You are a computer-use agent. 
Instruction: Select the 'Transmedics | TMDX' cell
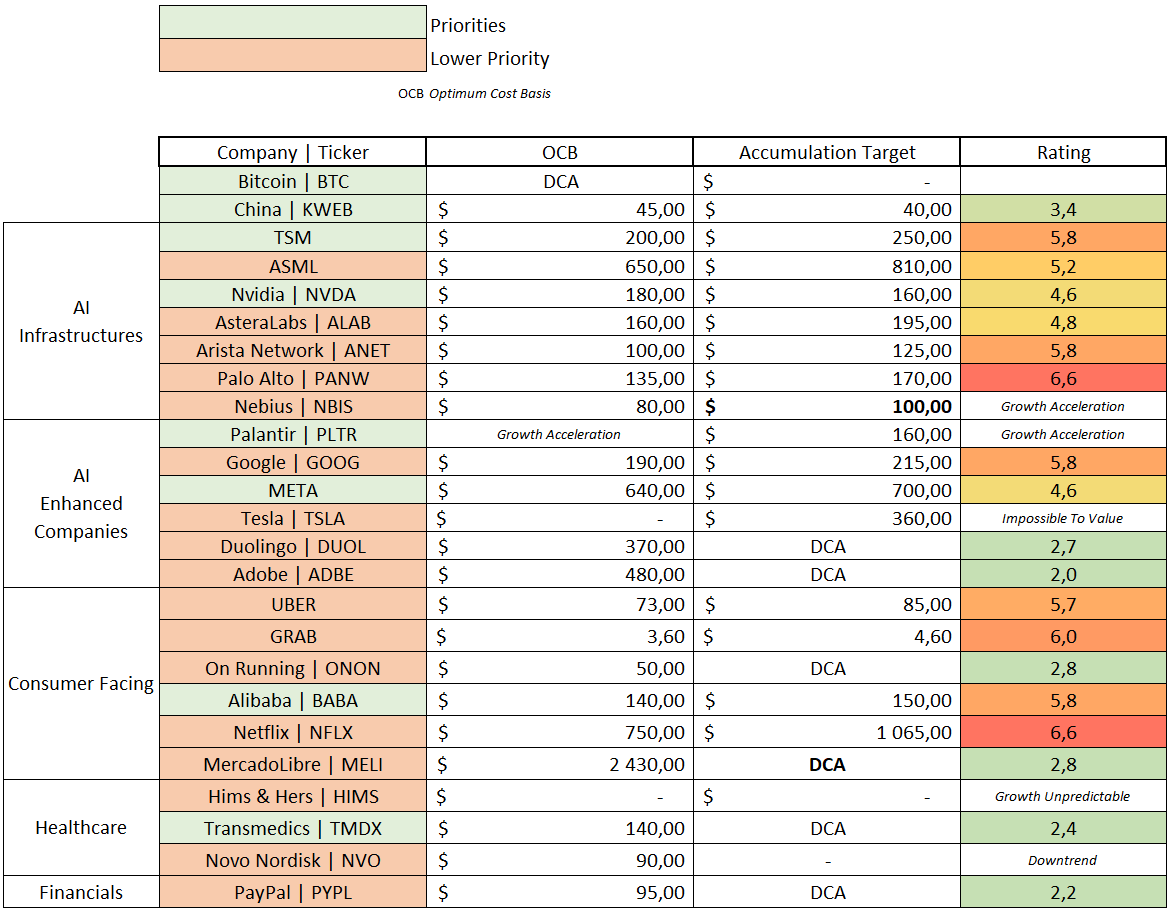pyautogui.click(x=293, y=828)
